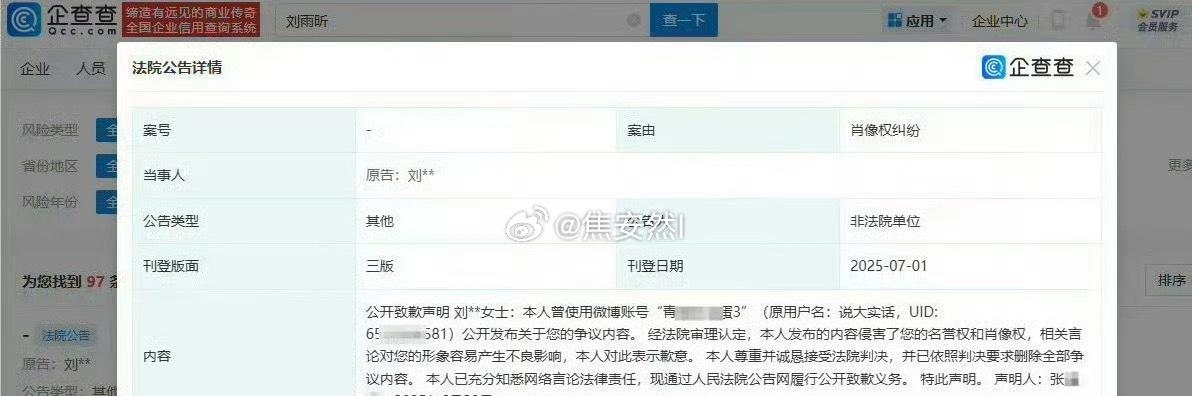Screen dimensions: 1192x396
Task: Open 企业中心 link
Action: click(x=1000, y=21)
